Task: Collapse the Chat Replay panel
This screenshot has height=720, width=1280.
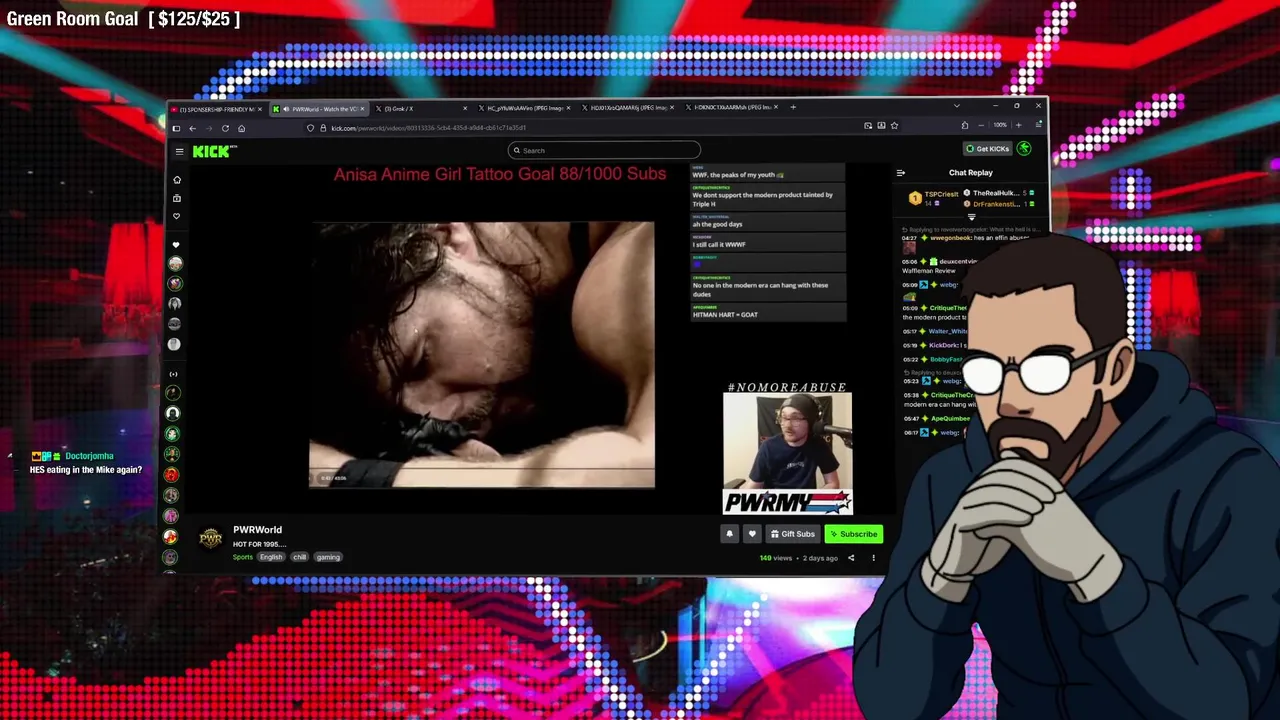Action: pyautogui.click(x=900, y=173)
